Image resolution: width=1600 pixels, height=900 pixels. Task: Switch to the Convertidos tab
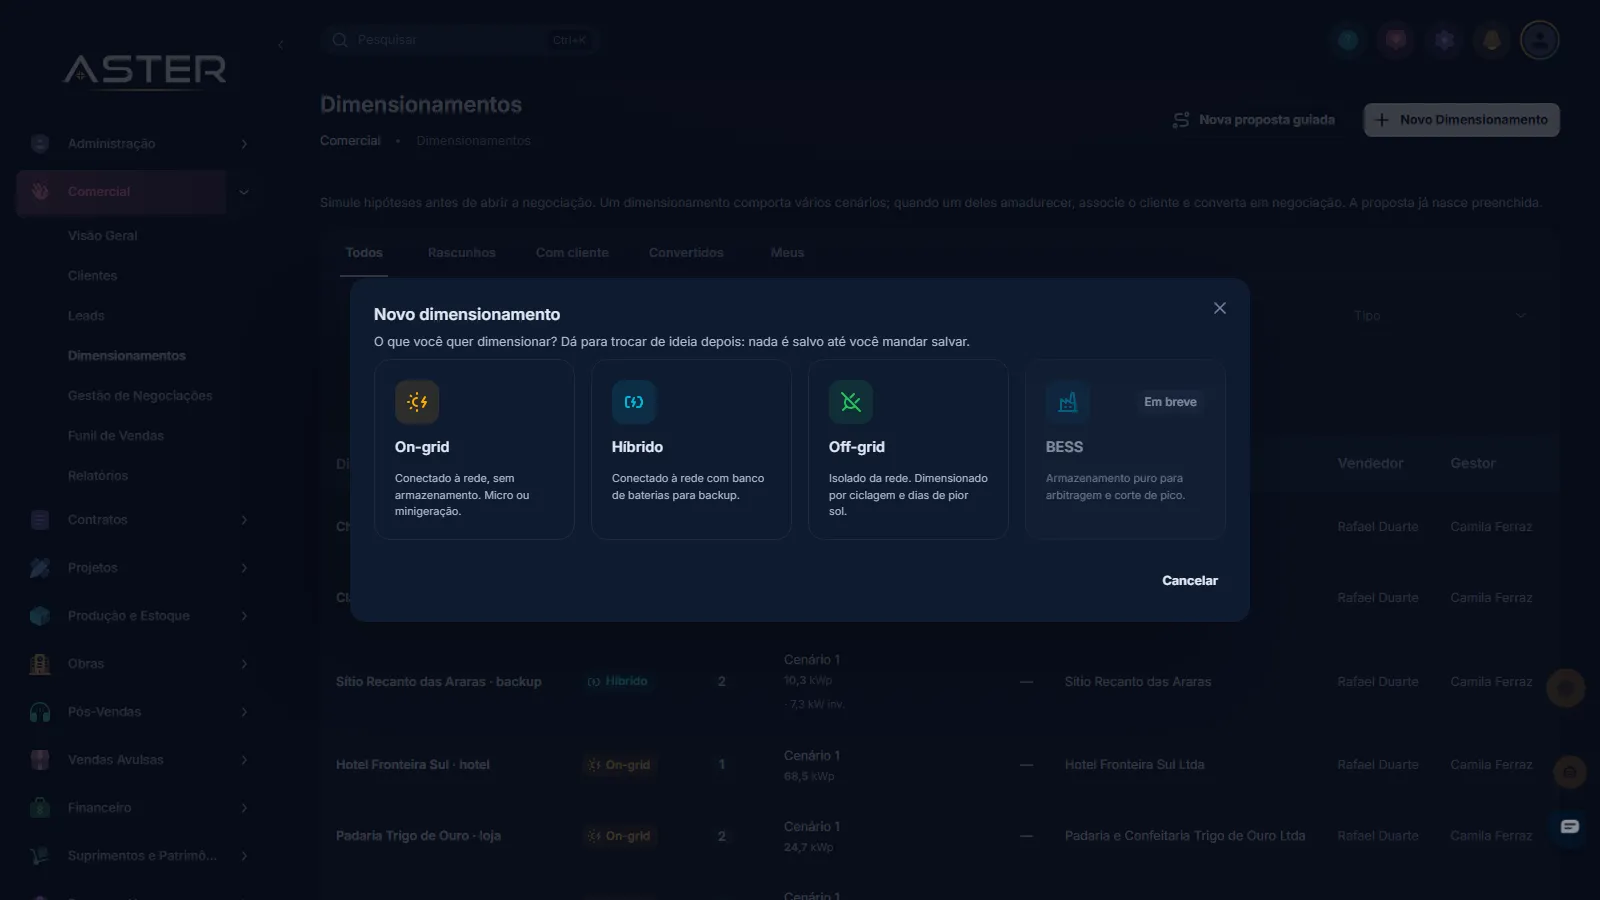686,253
